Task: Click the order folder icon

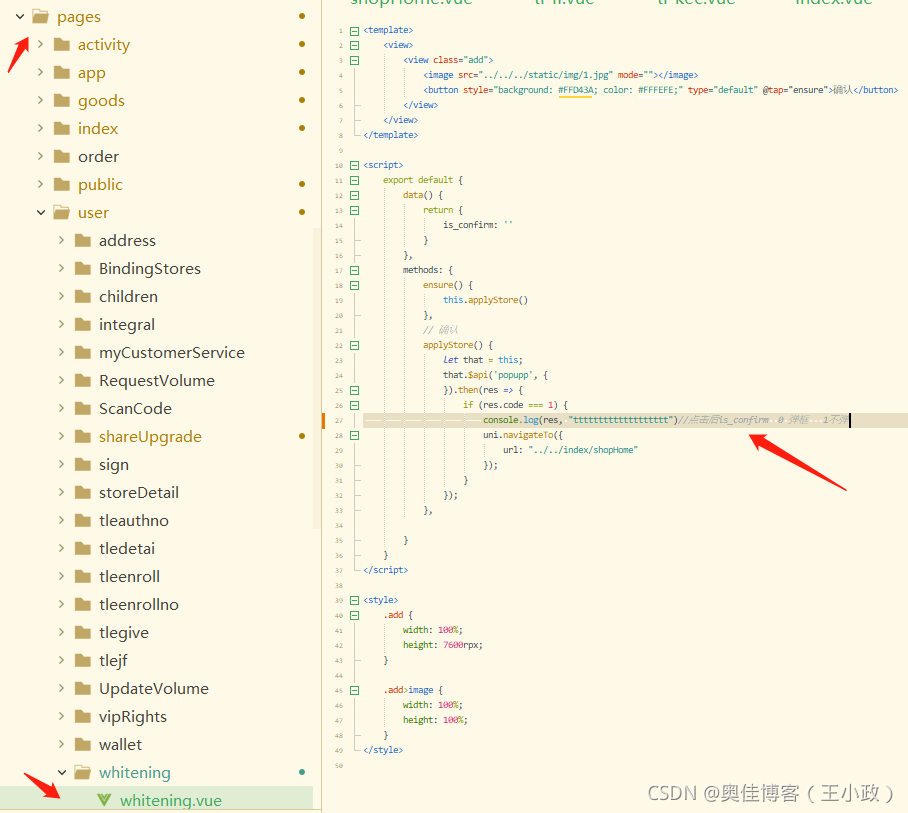Action: (61, 156)
